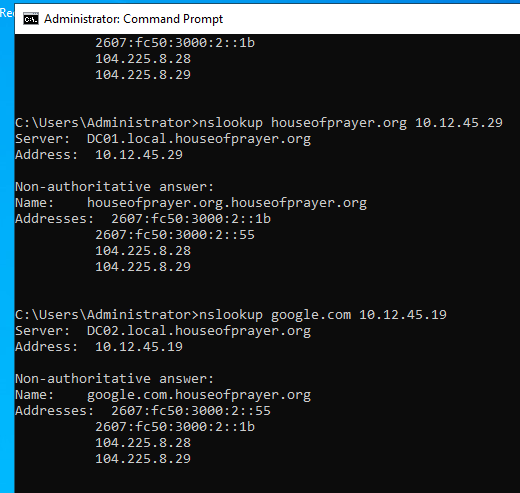Click the Addresses label under houseofprayer.org name
Viewport: 520px width, 493px height.
pyautogui.click(x=55, y=219)
